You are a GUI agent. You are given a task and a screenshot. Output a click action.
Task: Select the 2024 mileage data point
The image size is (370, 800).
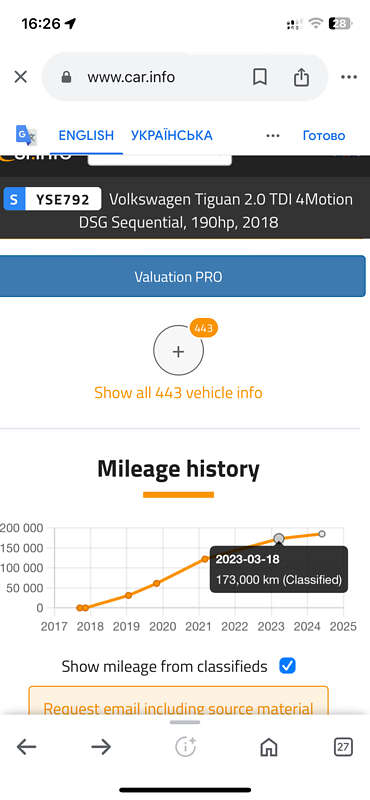tap(322, 534)
